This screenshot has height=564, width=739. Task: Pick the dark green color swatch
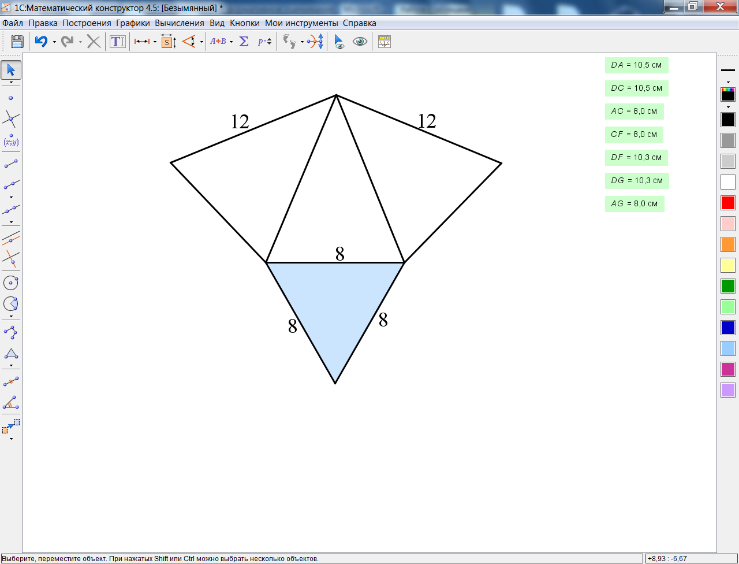coord(728,286)
